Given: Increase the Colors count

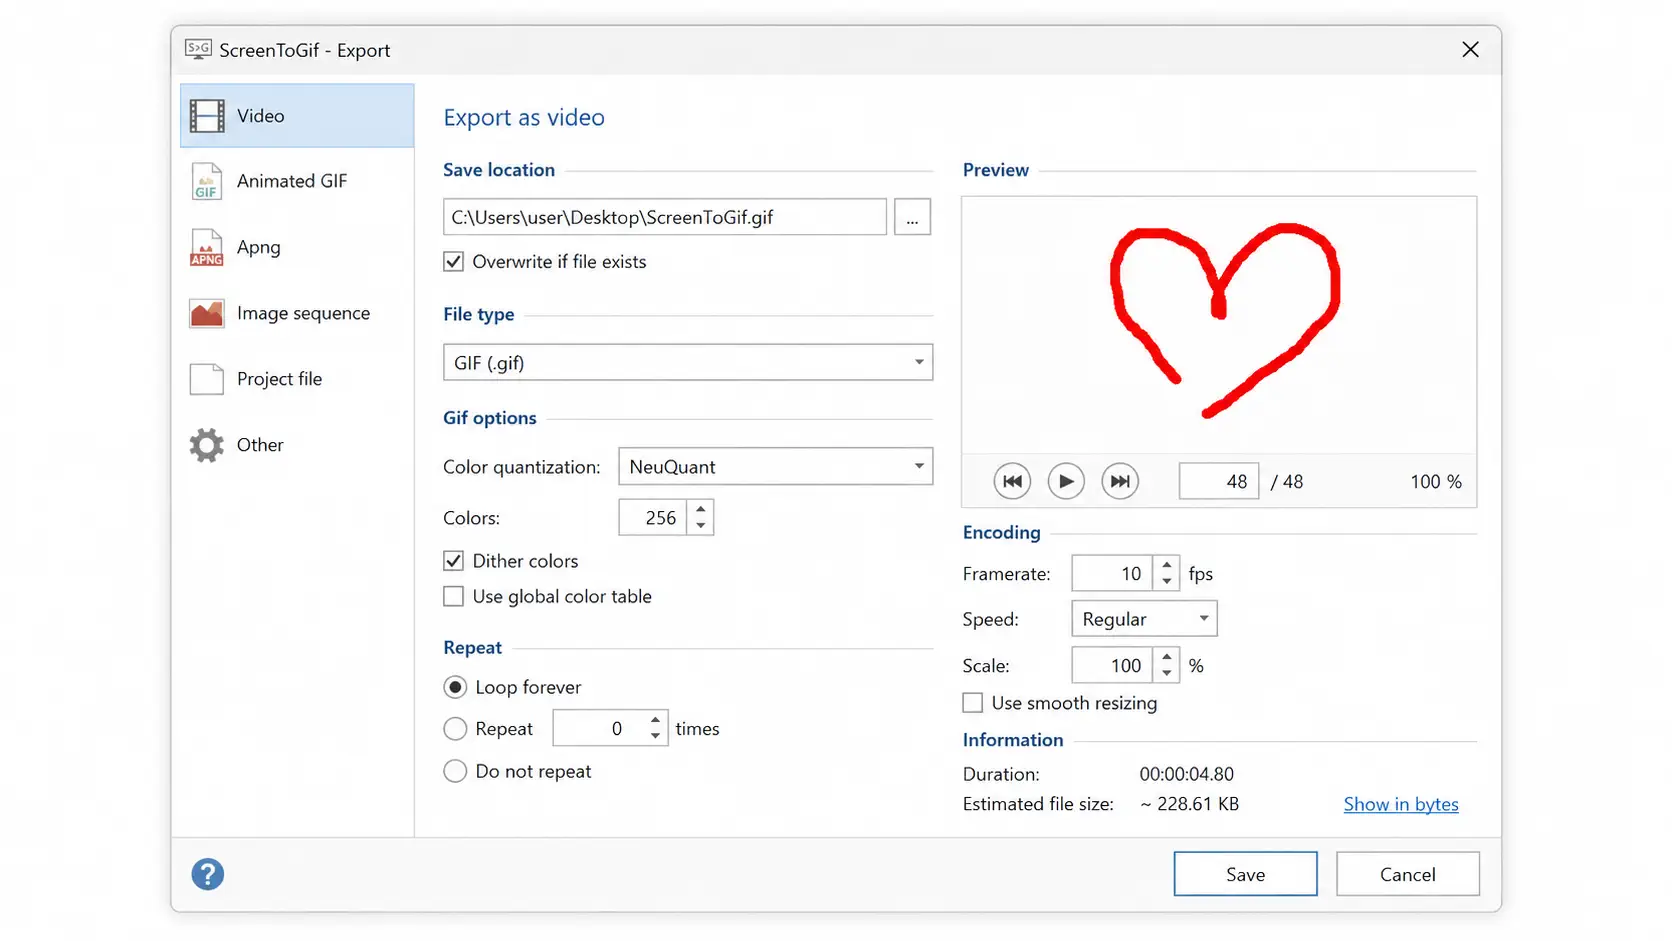Looking at the screenshot, I should (x=701, y=509).
